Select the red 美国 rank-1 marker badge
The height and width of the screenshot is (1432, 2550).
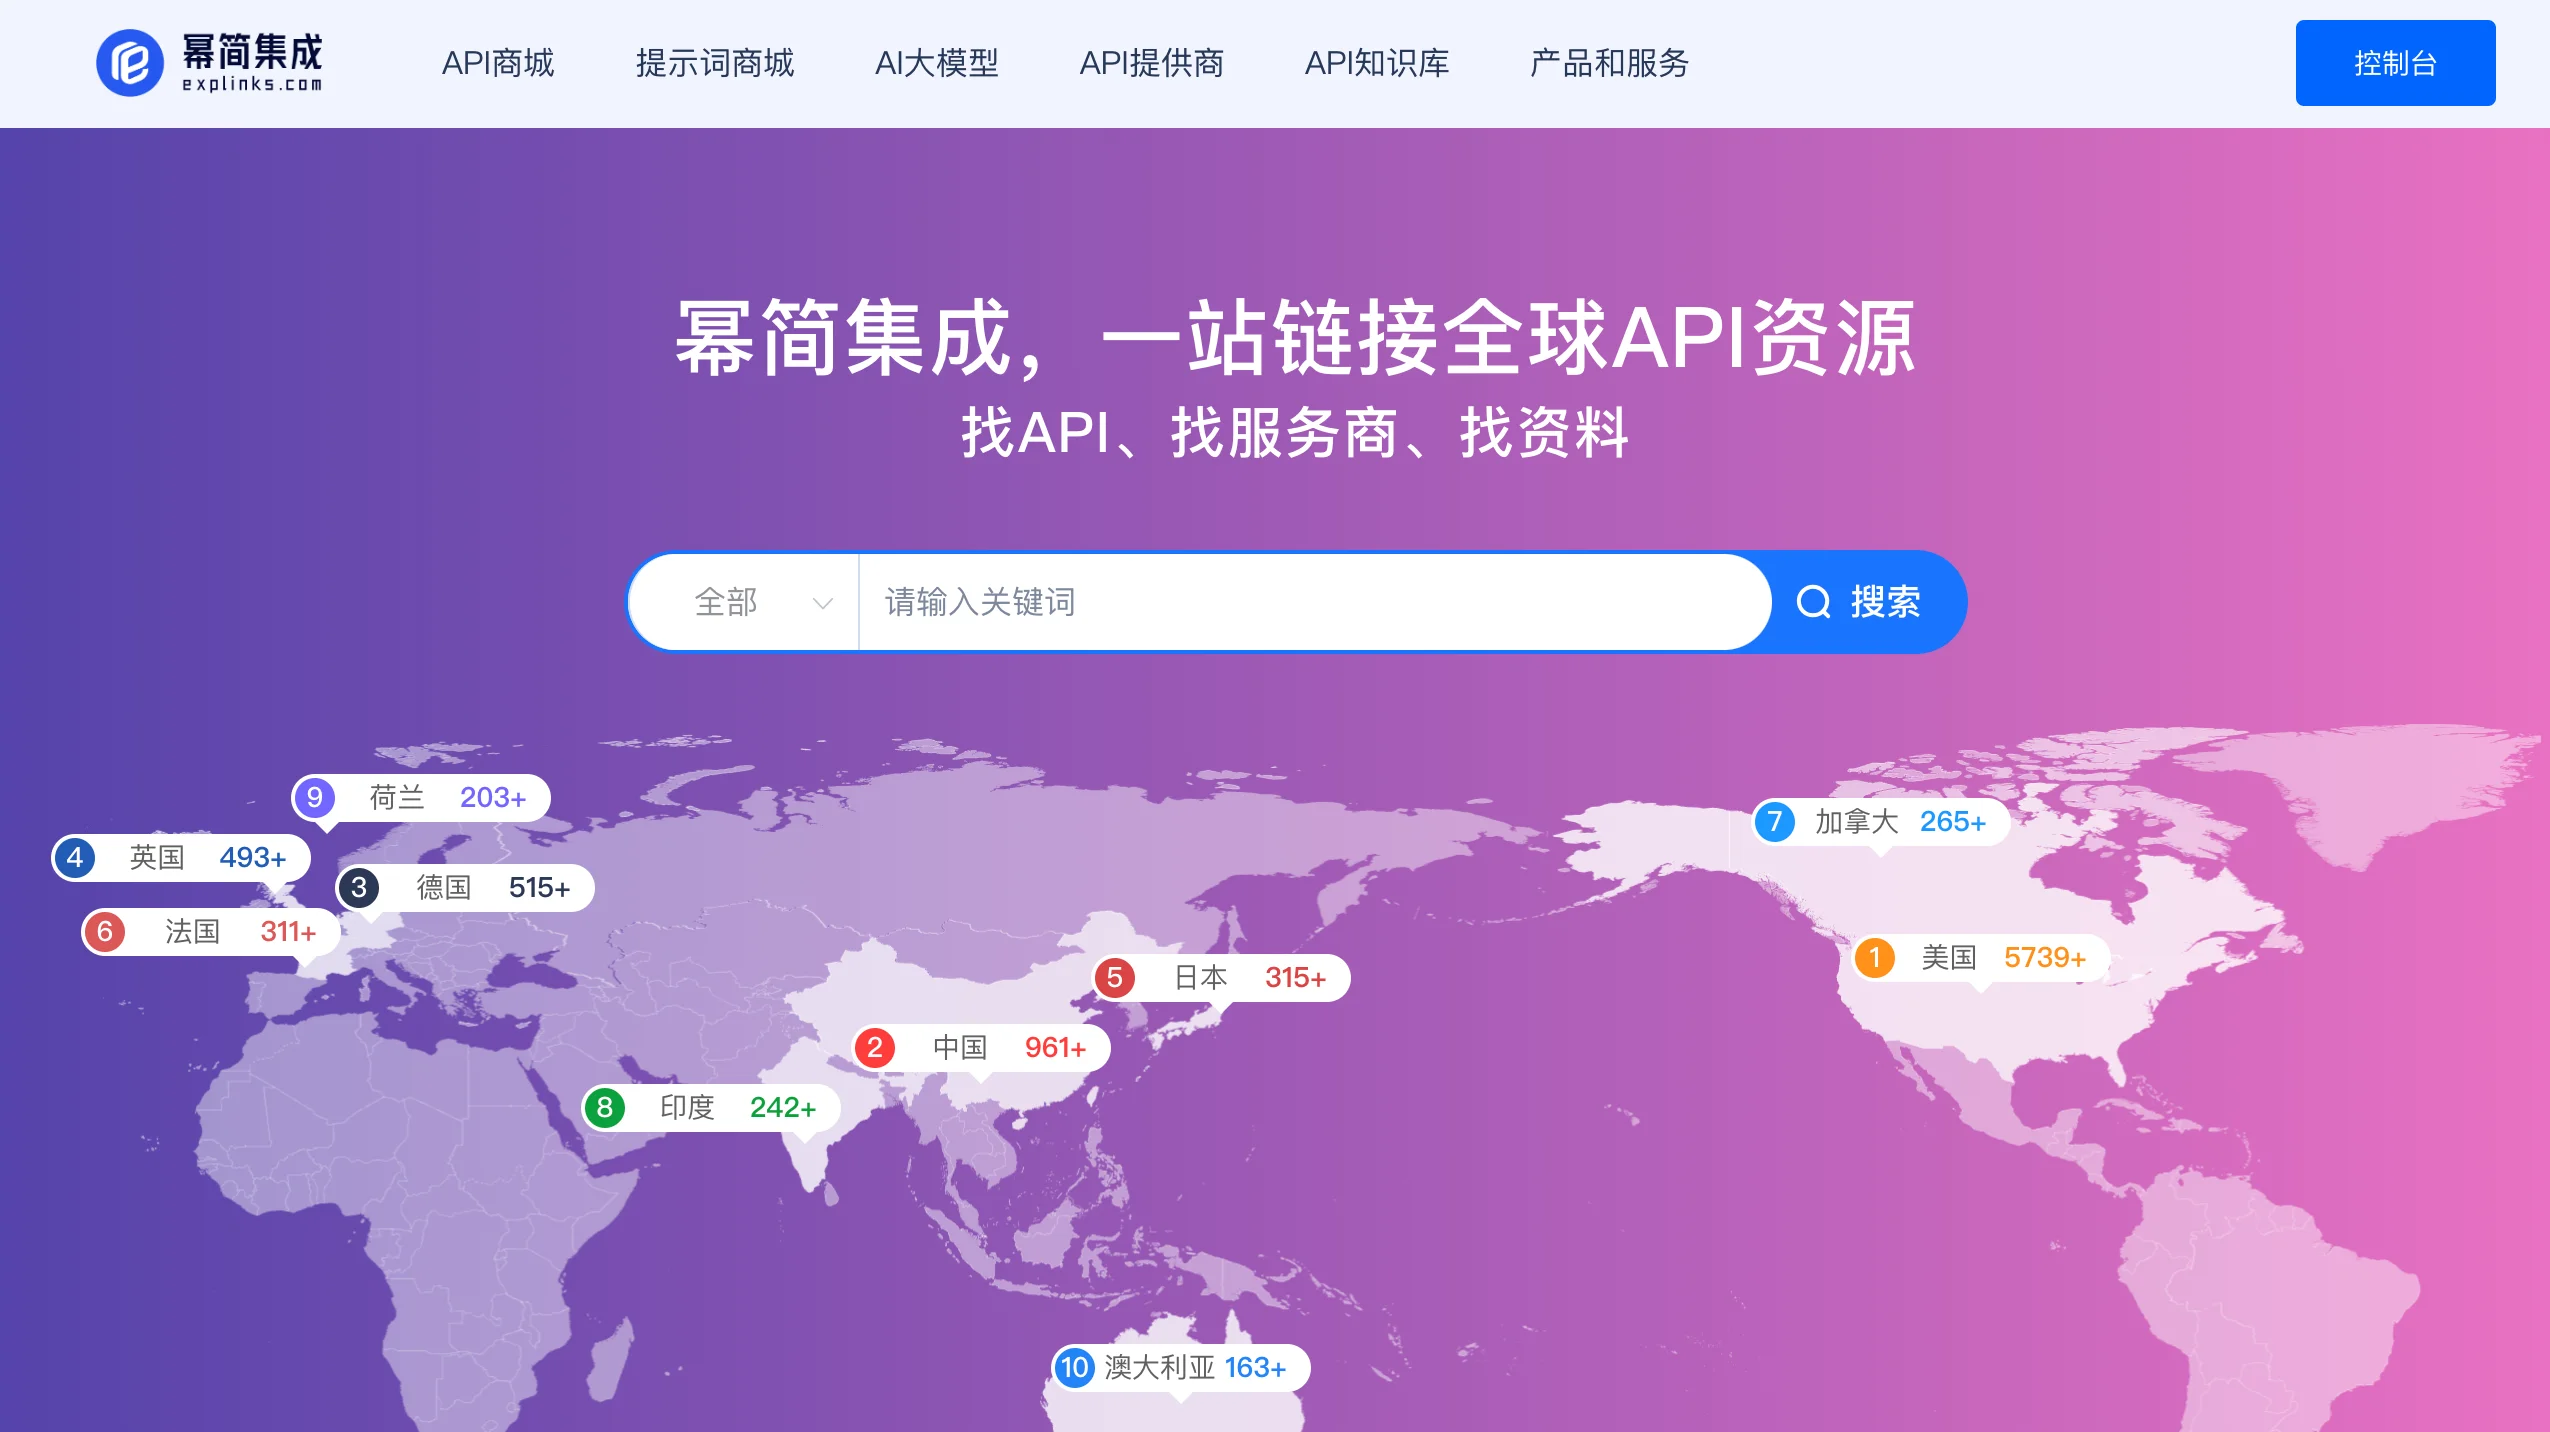pos(1876,957)
